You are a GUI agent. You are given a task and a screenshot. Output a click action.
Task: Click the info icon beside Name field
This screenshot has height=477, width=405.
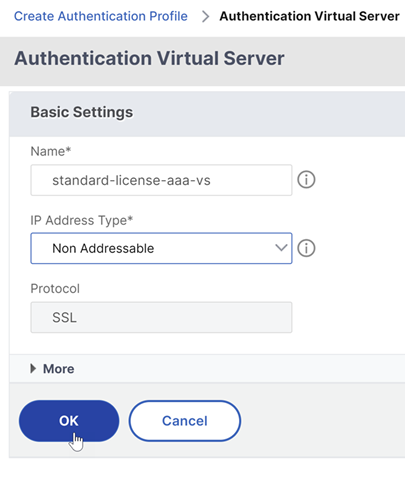306,180
